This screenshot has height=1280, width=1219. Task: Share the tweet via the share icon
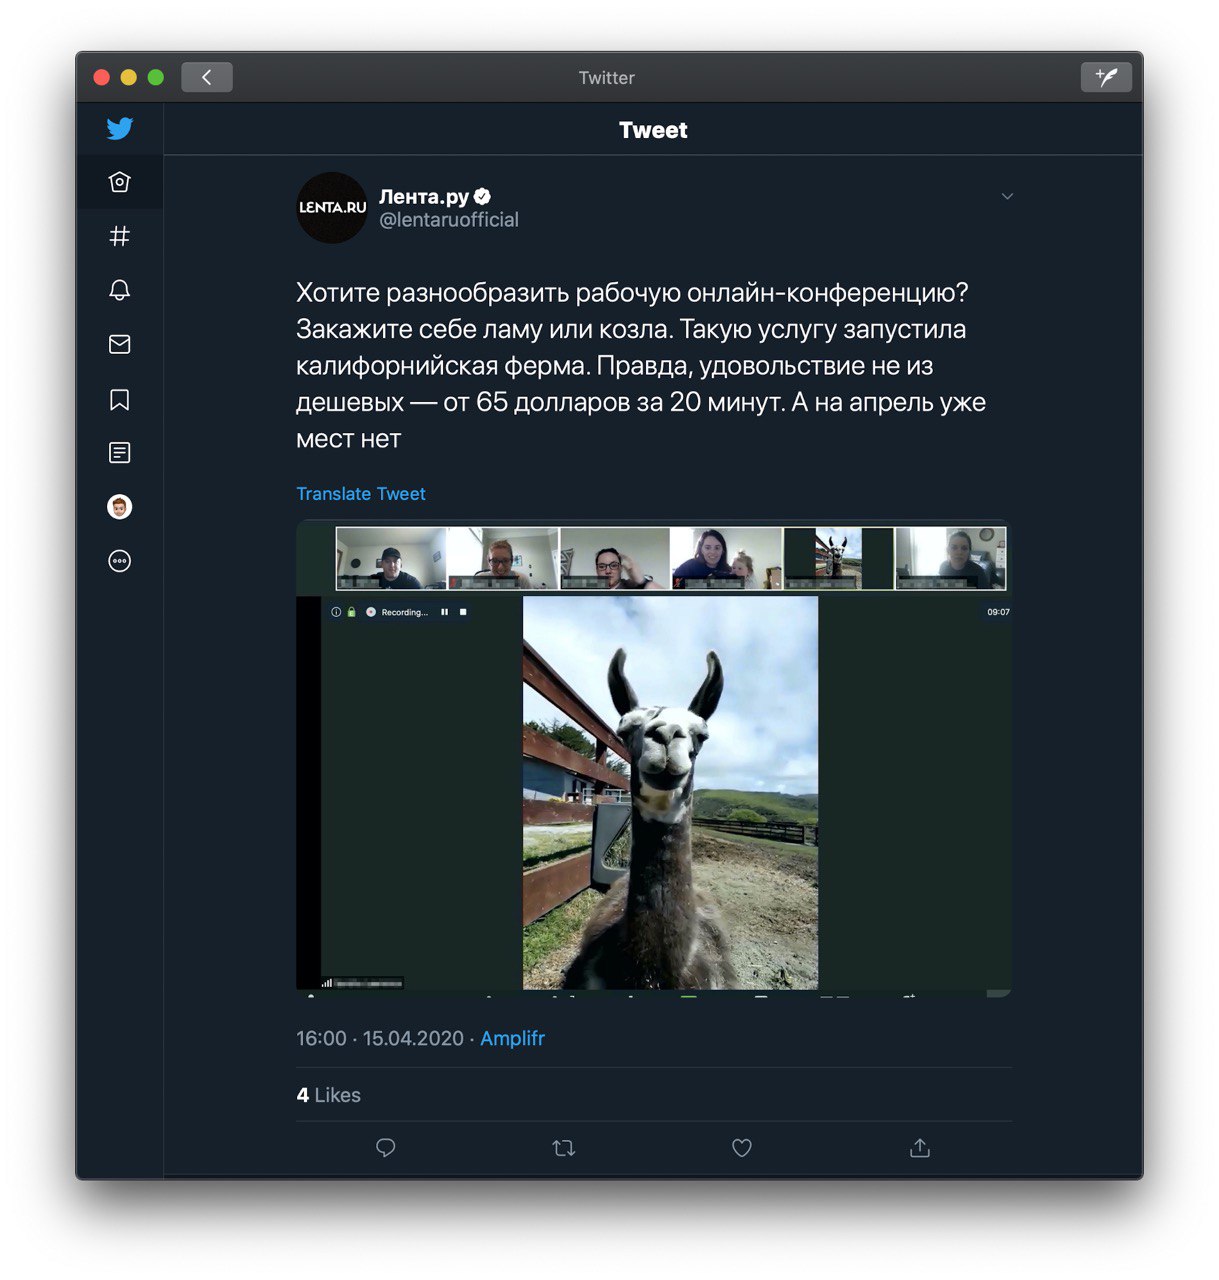pos(920,1148)
